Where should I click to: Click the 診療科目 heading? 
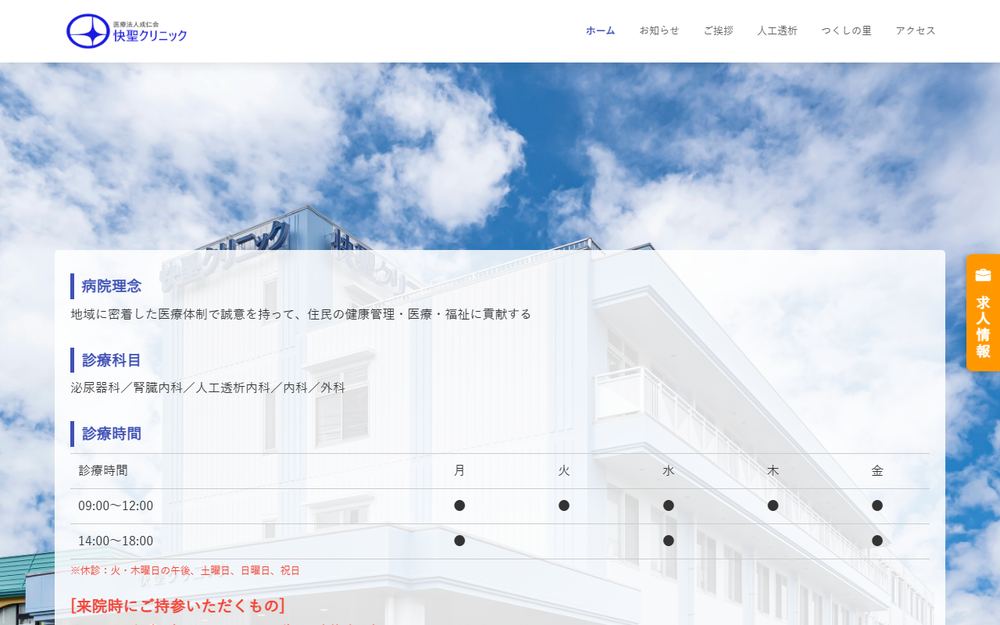112,360
